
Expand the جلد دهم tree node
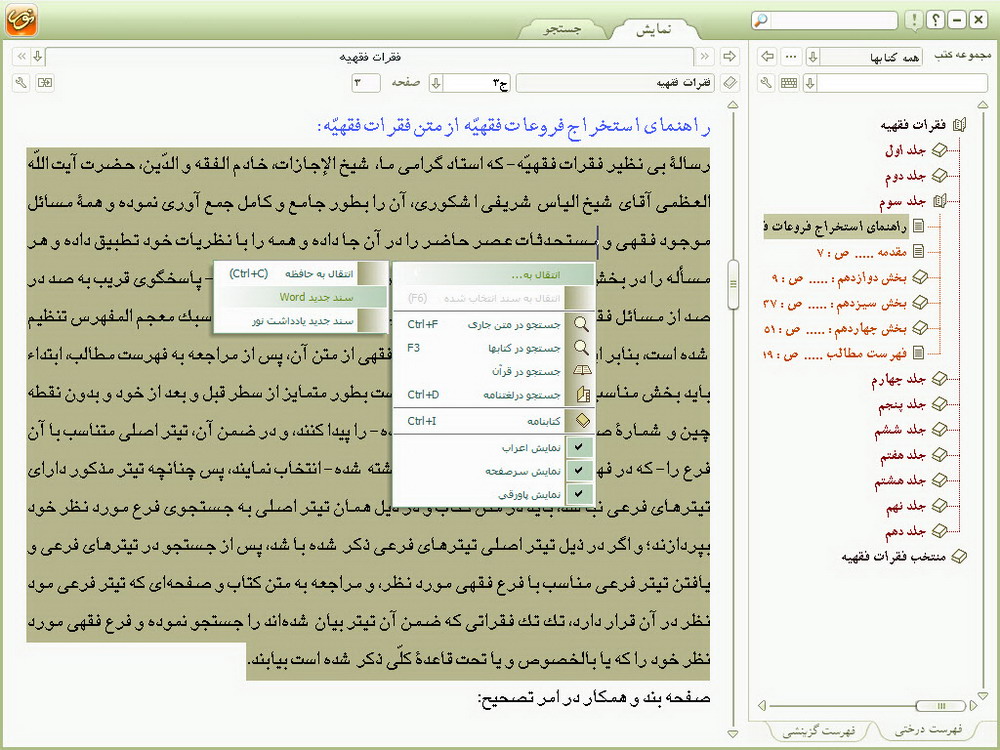point(939,531)
